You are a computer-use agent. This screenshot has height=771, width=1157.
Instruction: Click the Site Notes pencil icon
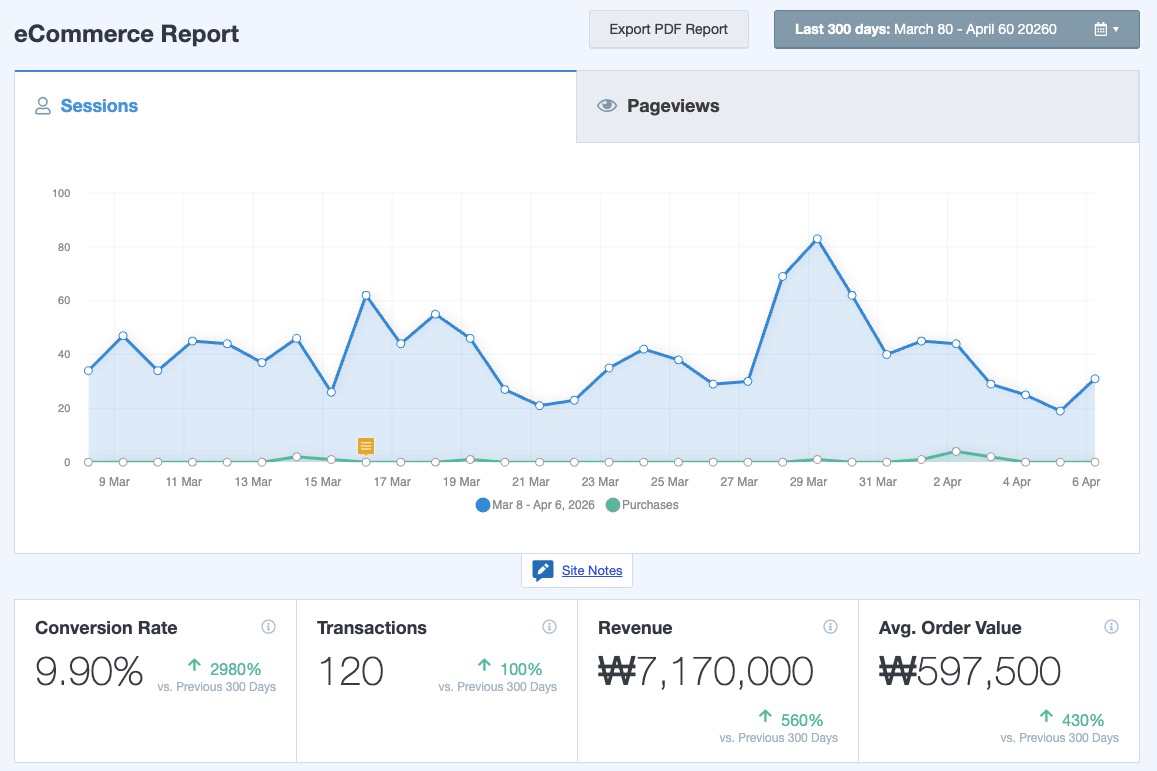pos(543,571)
